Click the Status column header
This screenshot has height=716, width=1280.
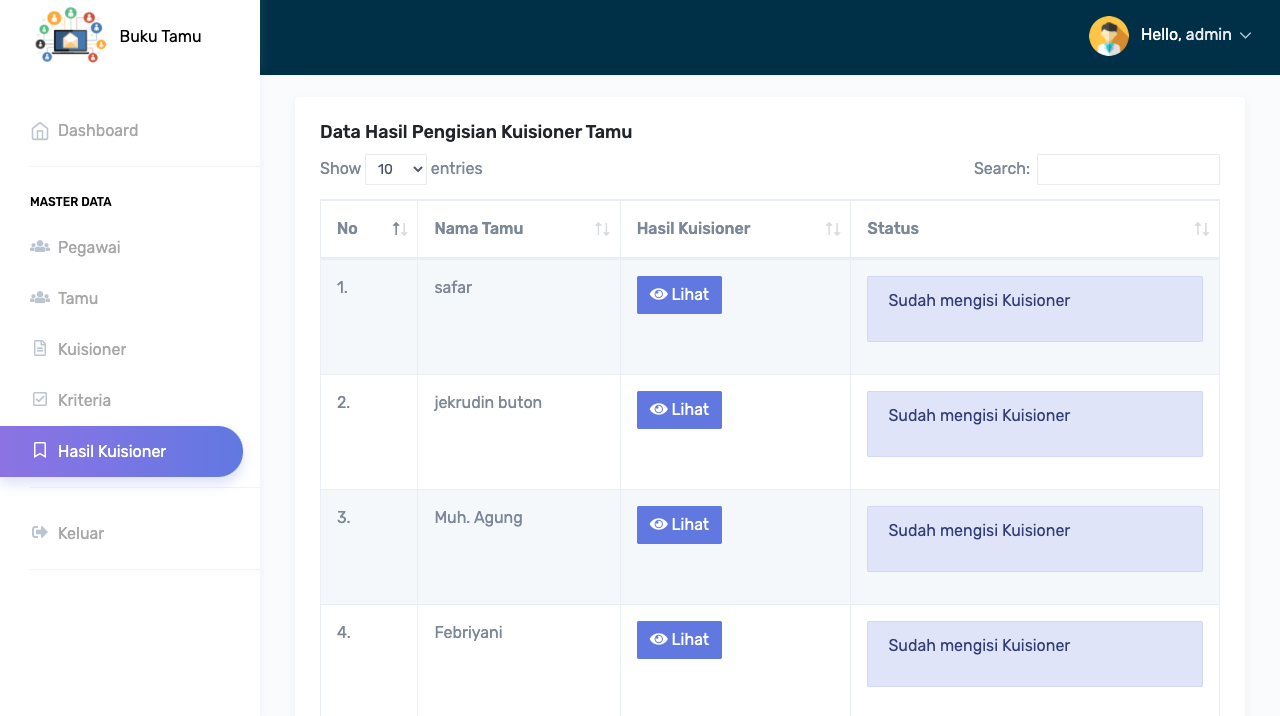[1035, 229]
